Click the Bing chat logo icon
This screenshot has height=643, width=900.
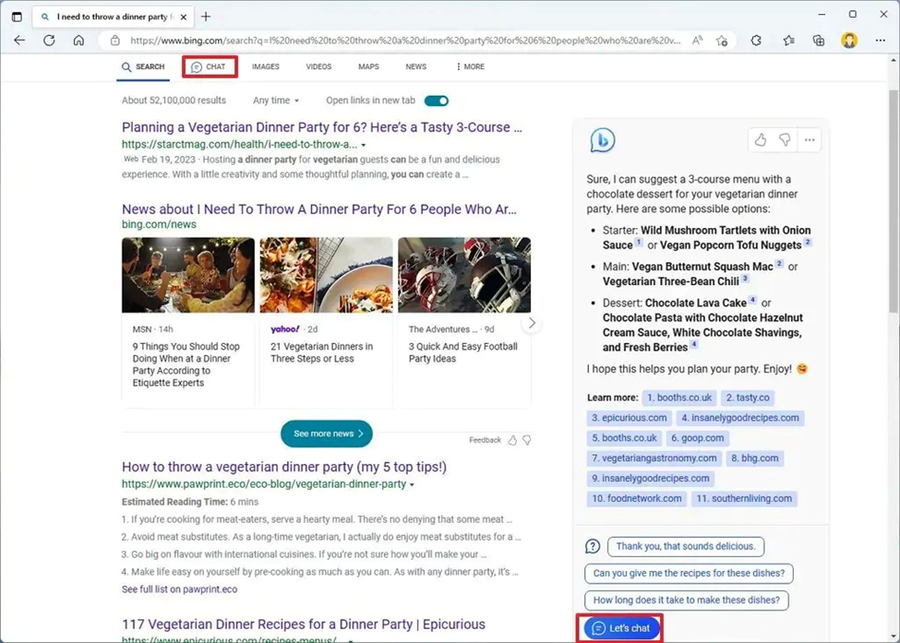(x=601, y=140)
